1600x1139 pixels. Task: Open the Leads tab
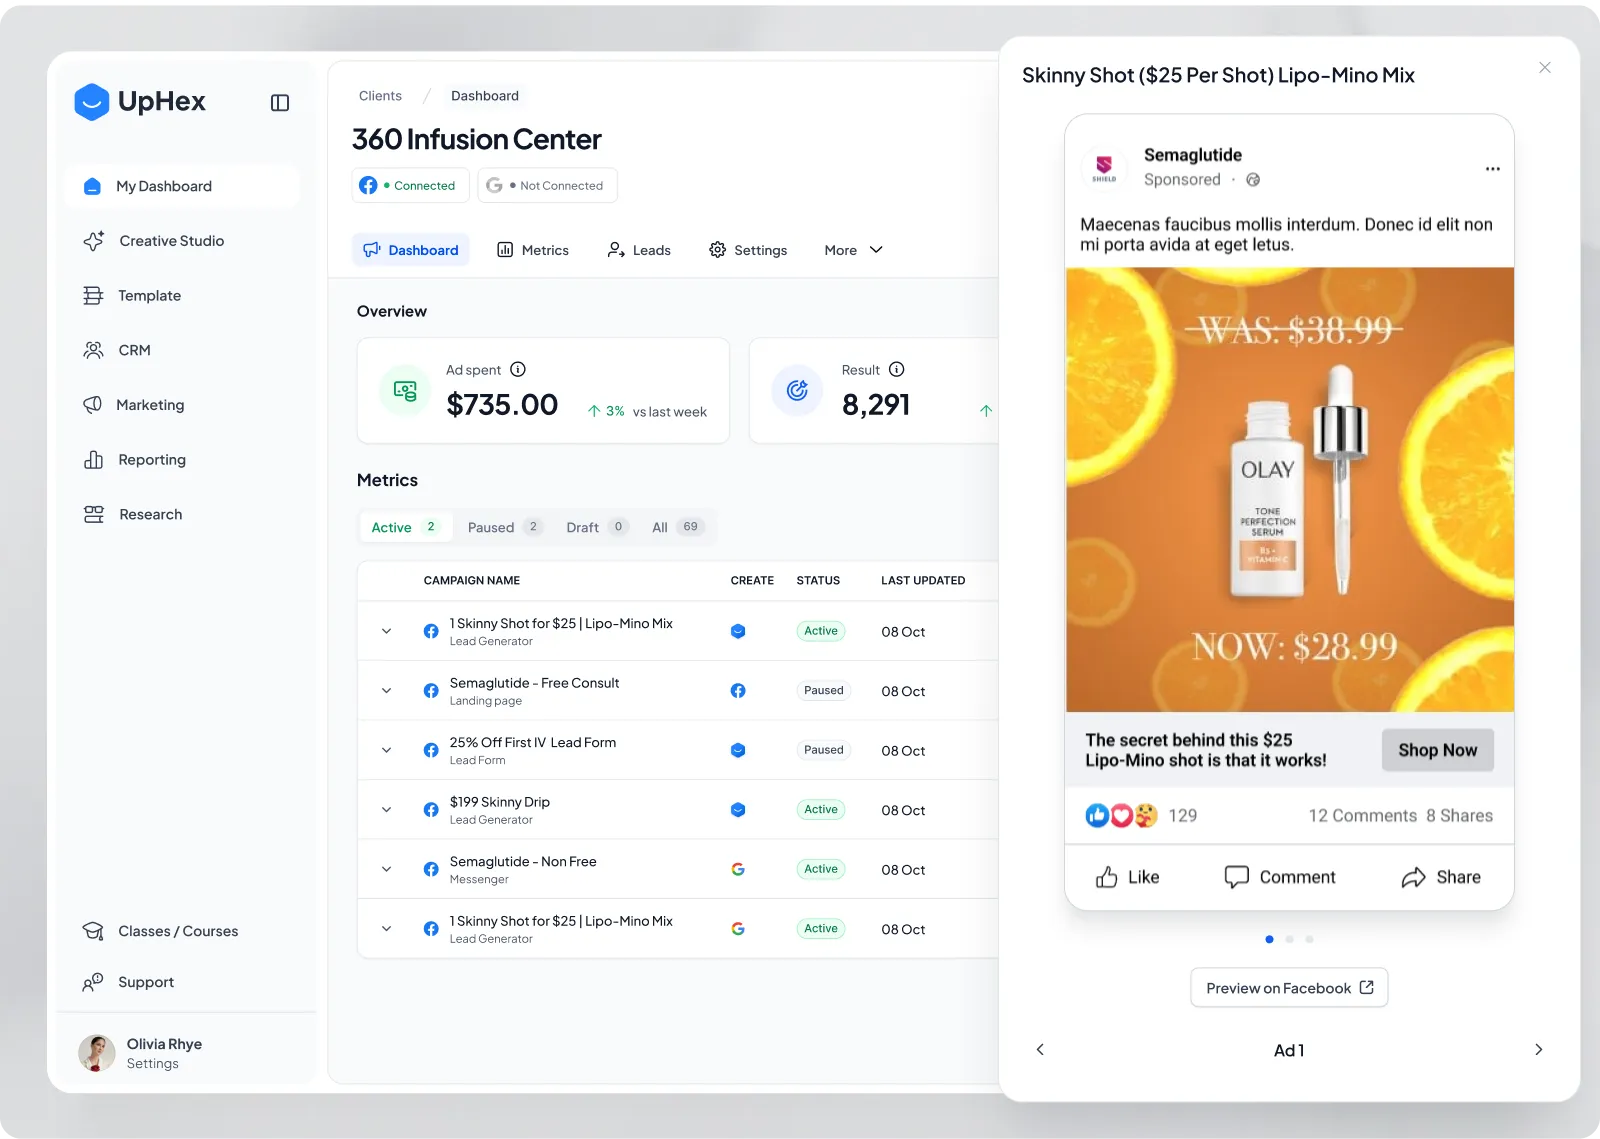(x=639, y=250)
